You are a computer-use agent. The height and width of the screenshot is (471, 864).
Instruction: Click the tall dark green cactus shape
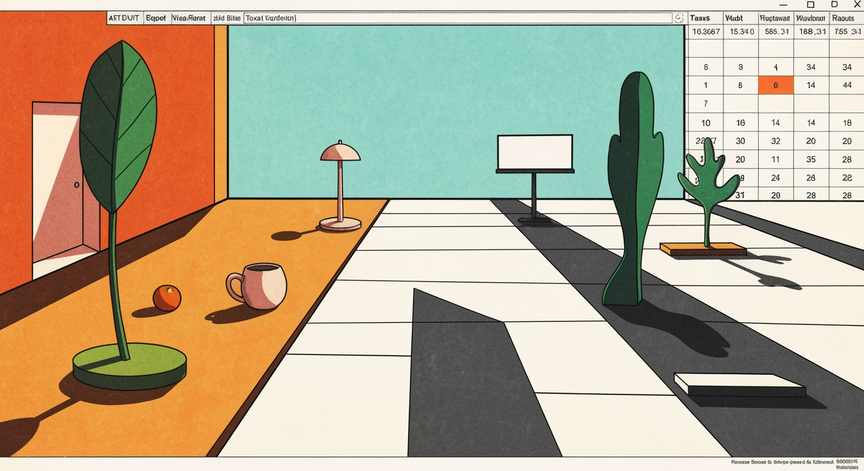pos(635,188)
